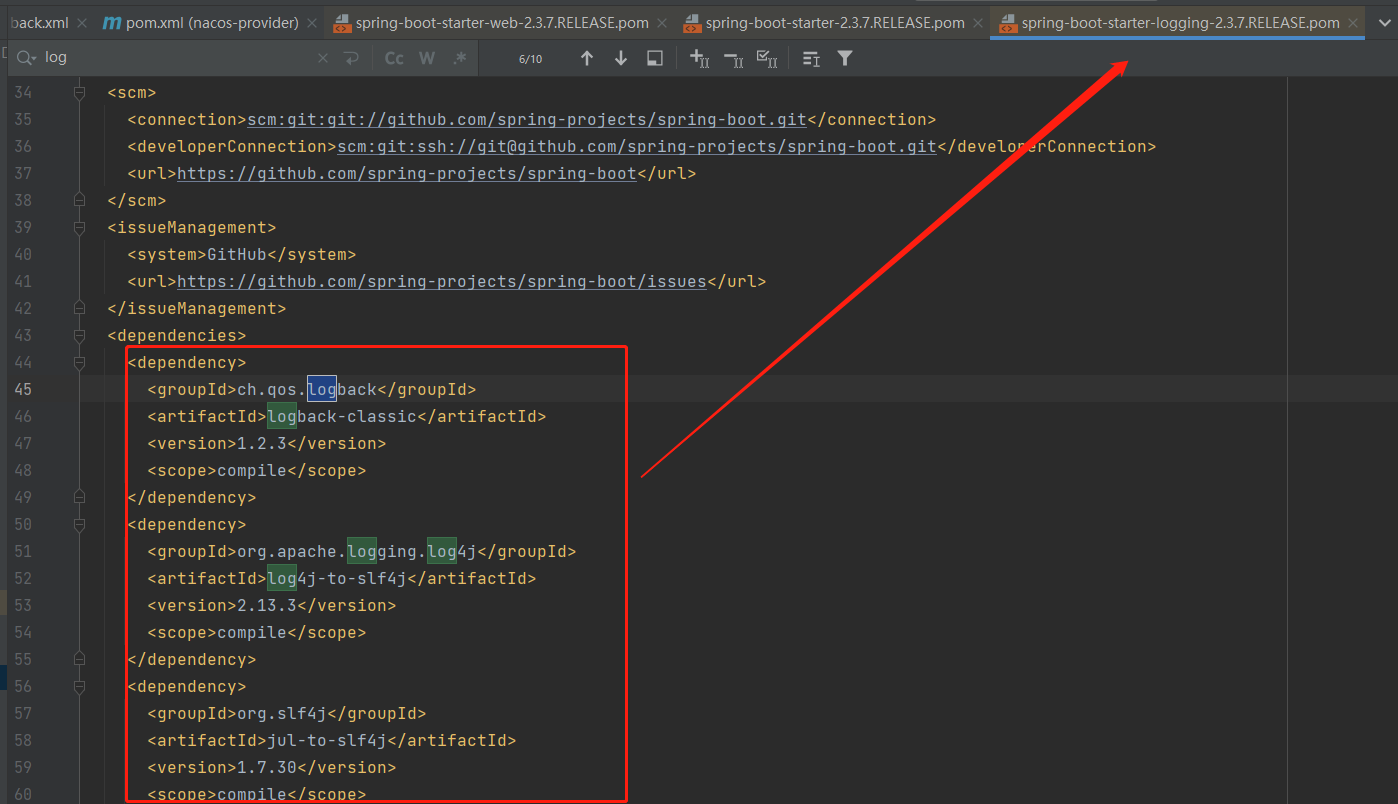
Task: Click line number 45 in gutter
Action: tap(22, 390)
